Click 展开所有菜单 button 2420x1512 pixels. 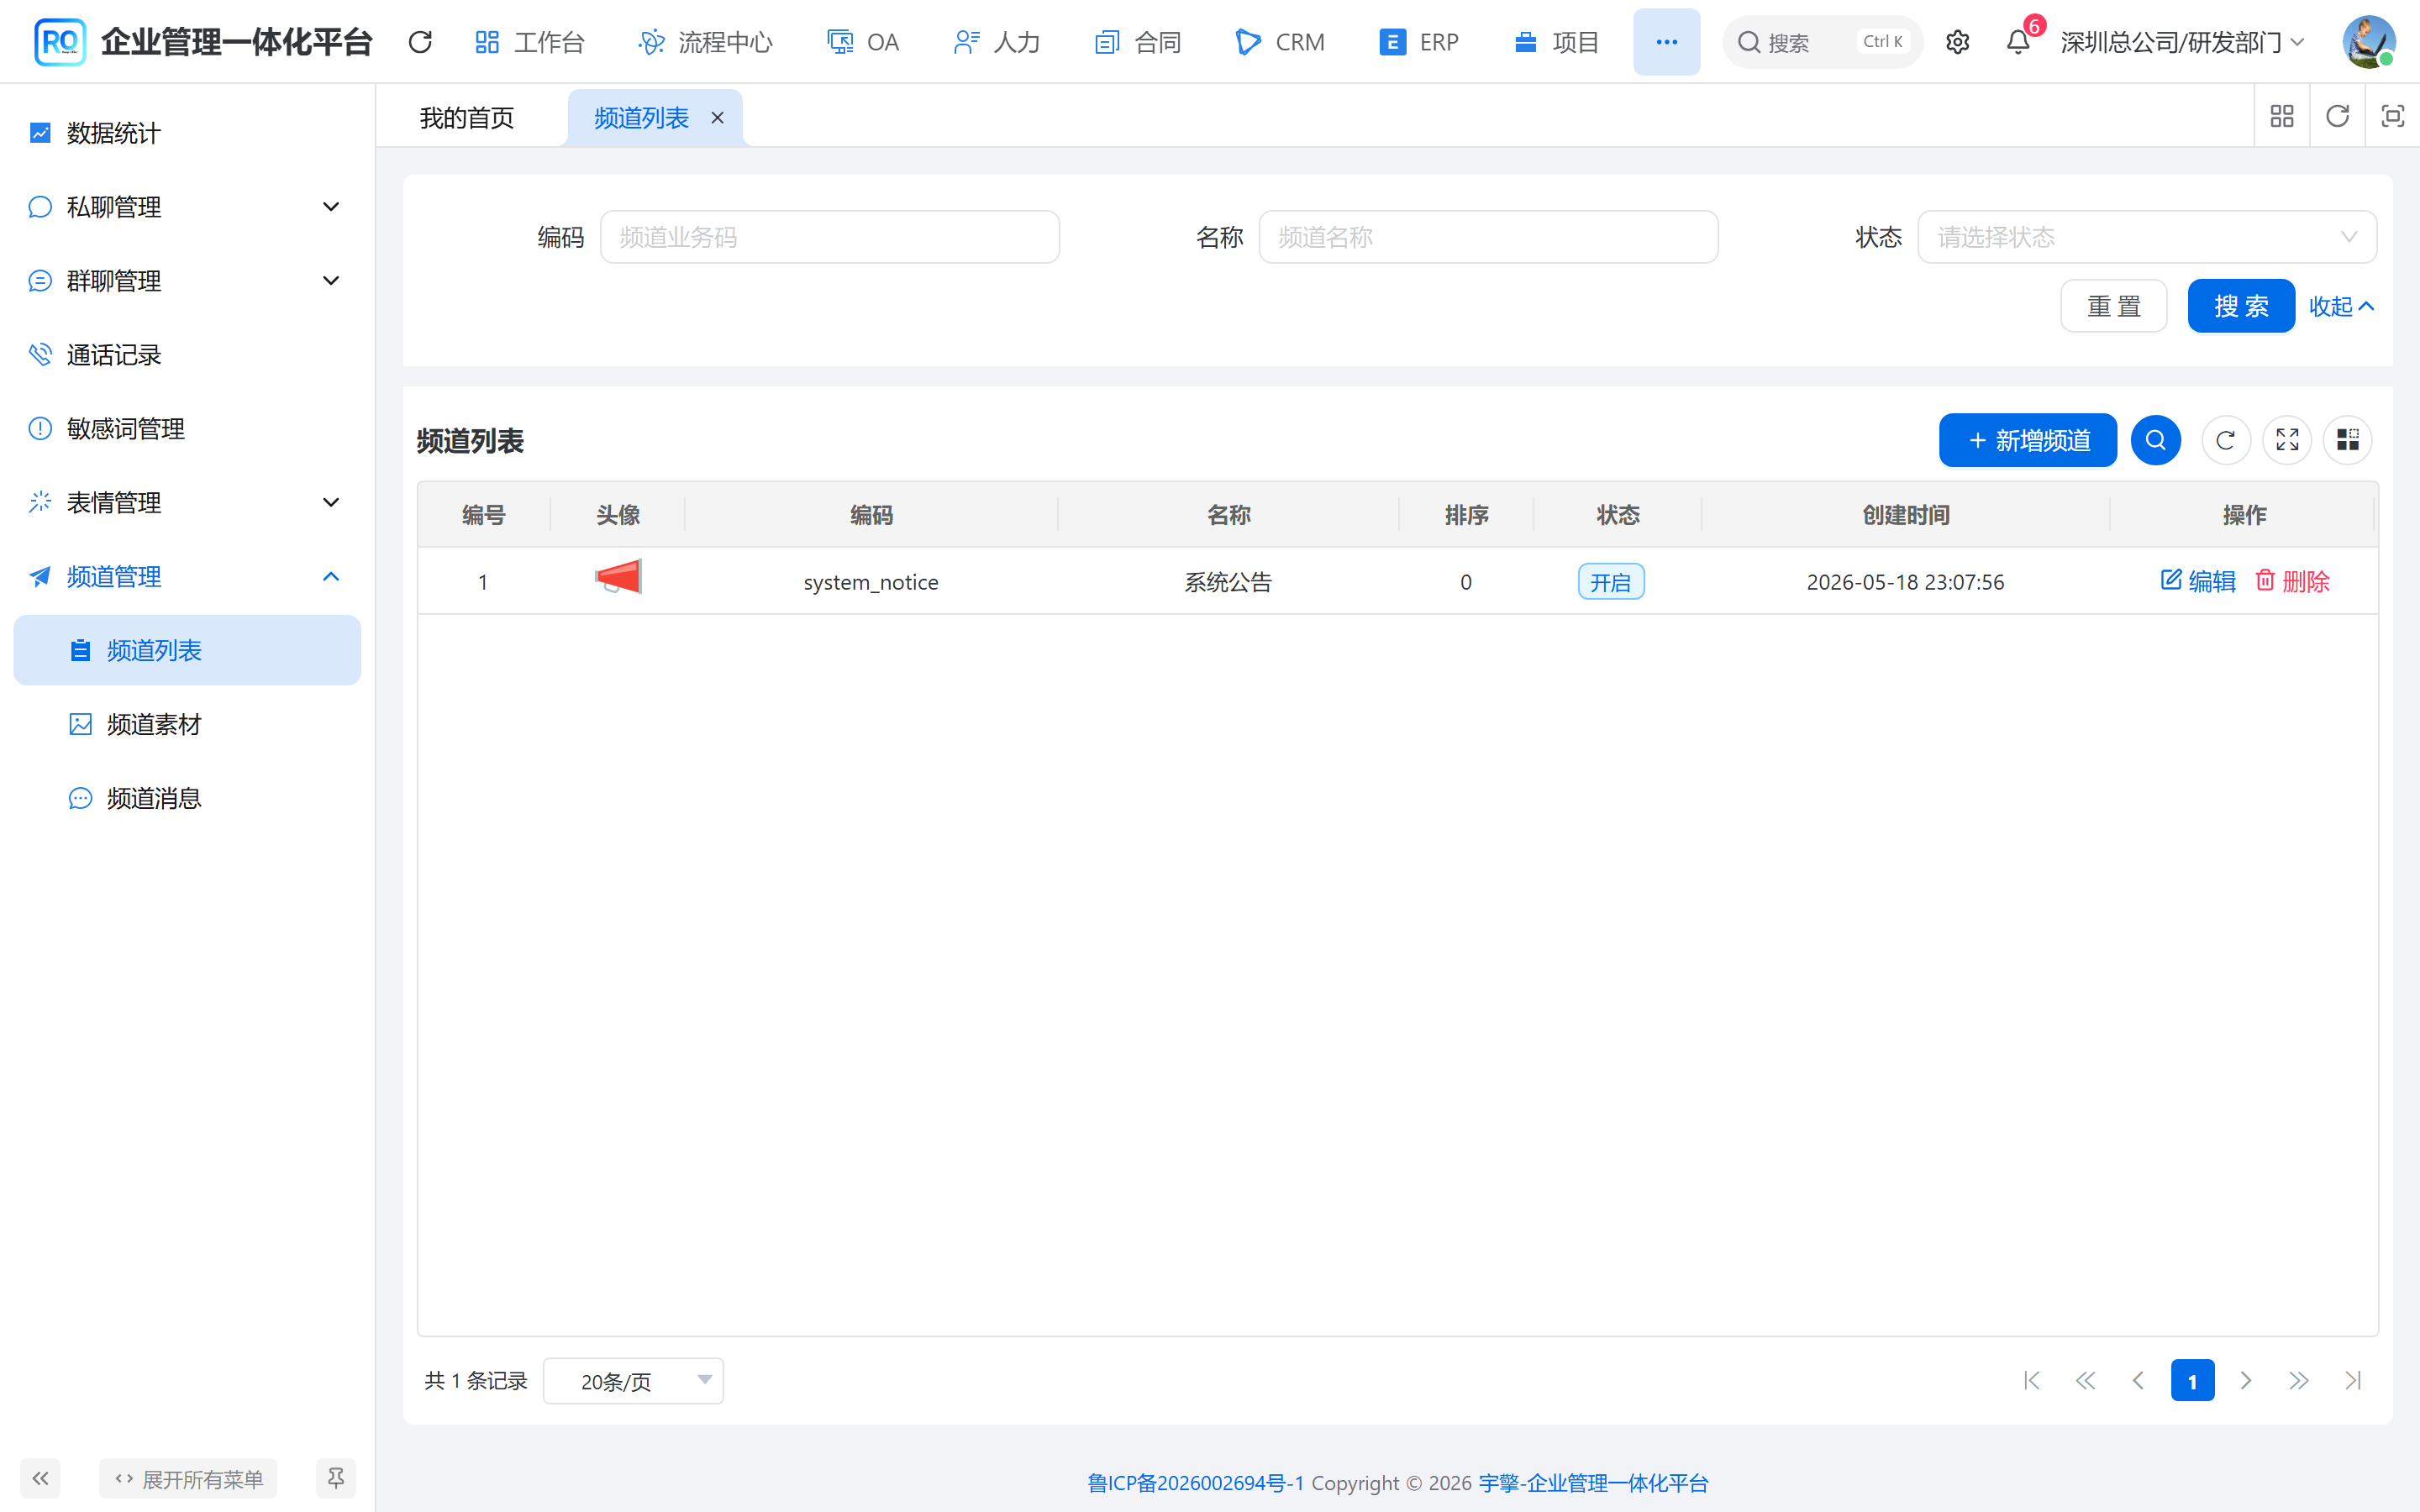pos(188,1478)
